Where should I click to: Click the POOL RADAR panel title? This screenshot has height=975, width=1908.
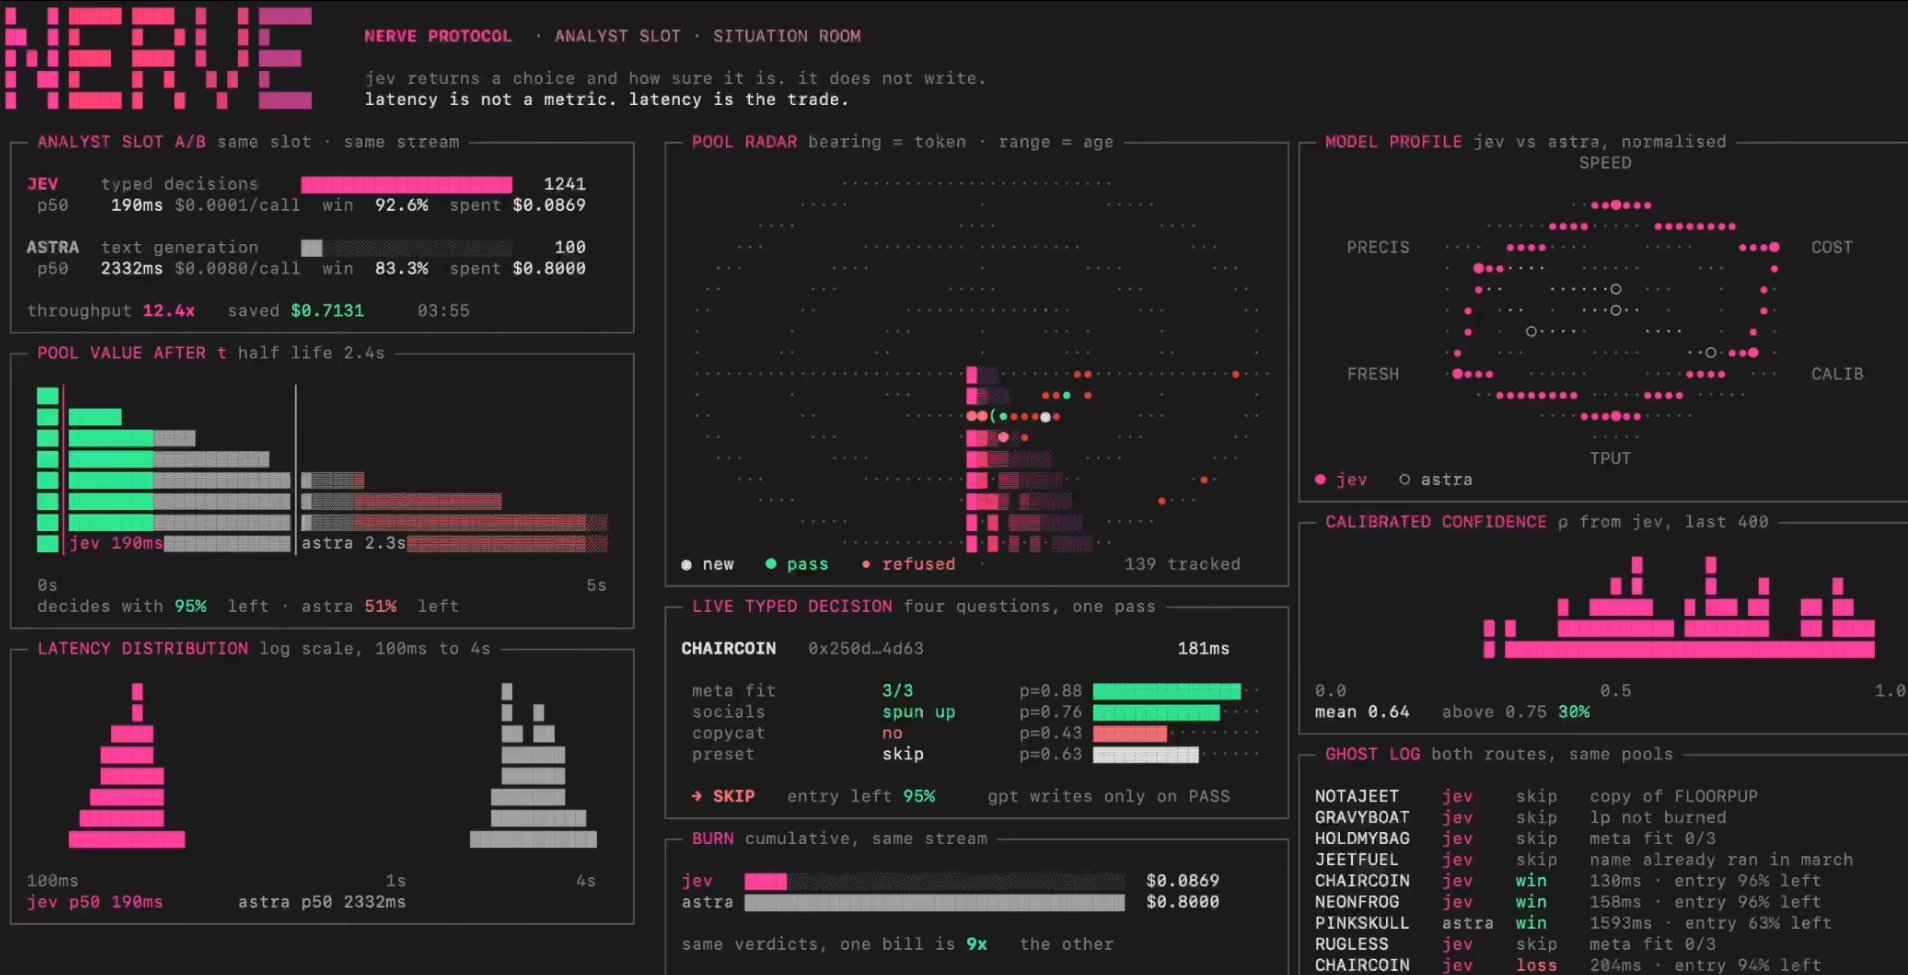tap(745, 142)
